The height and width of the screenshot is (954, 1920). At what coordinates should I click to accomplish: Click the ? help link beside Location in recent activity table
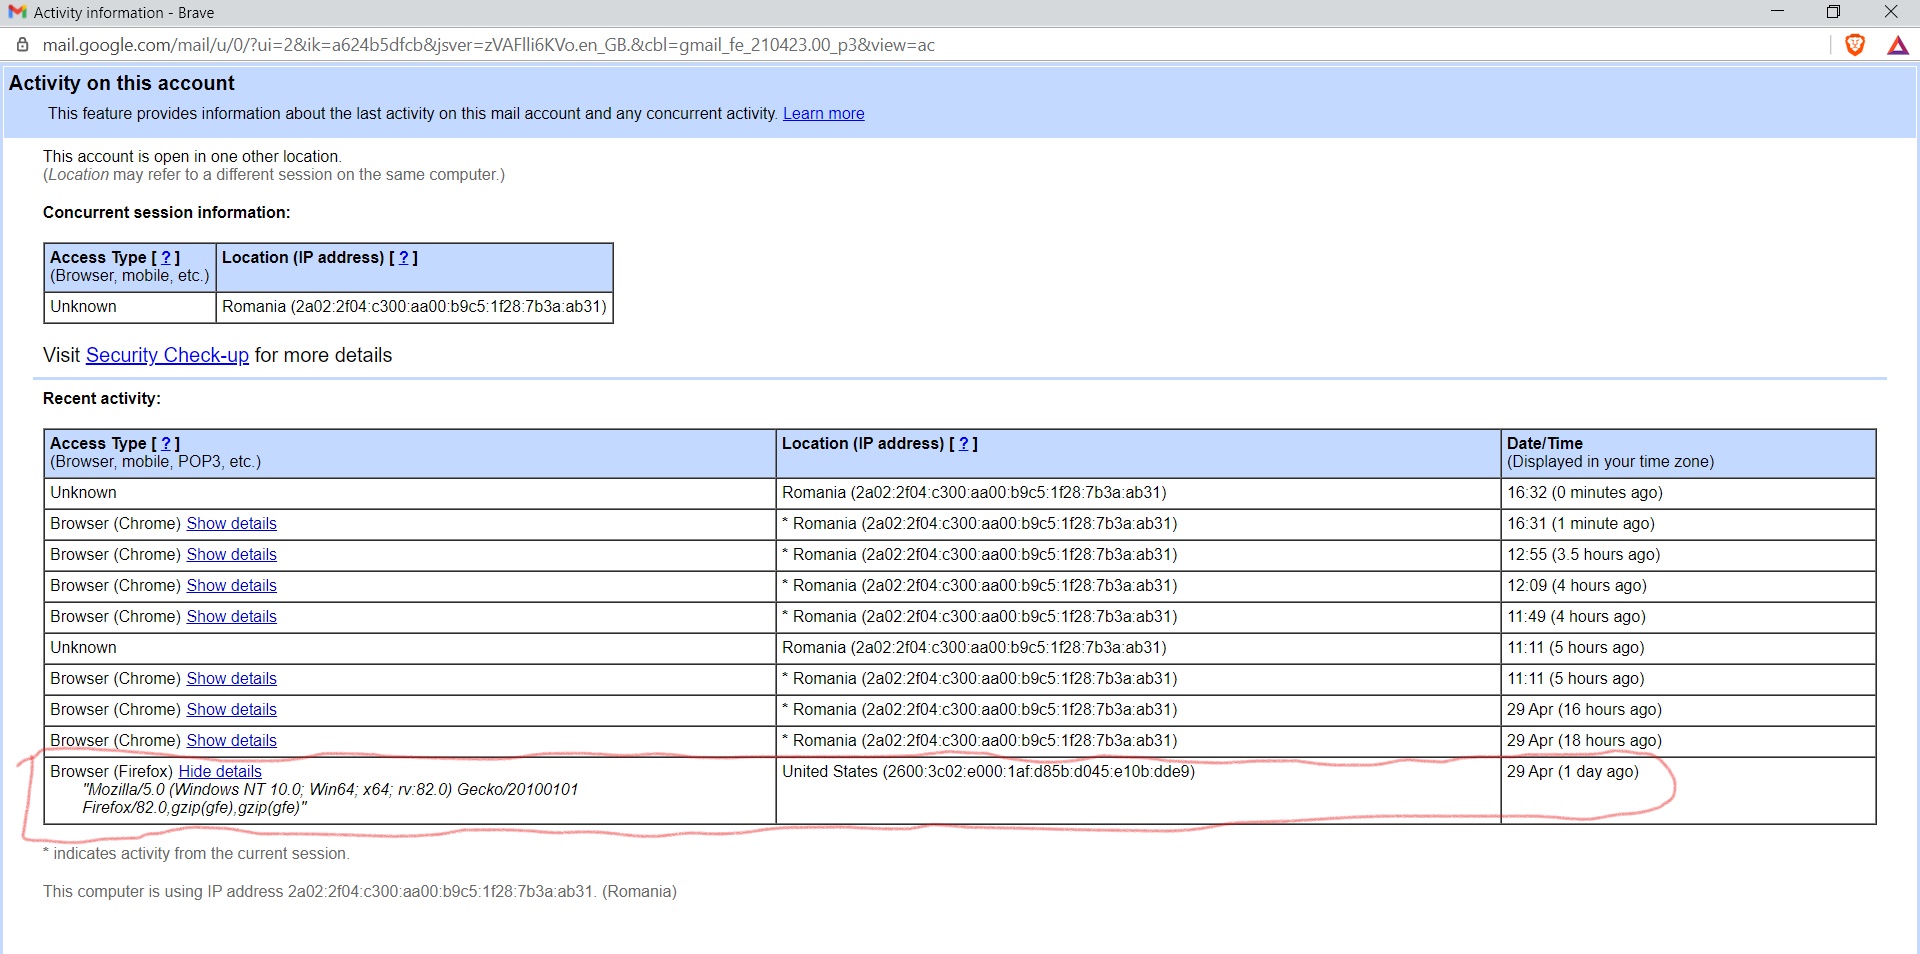click(x=963, y=444)
